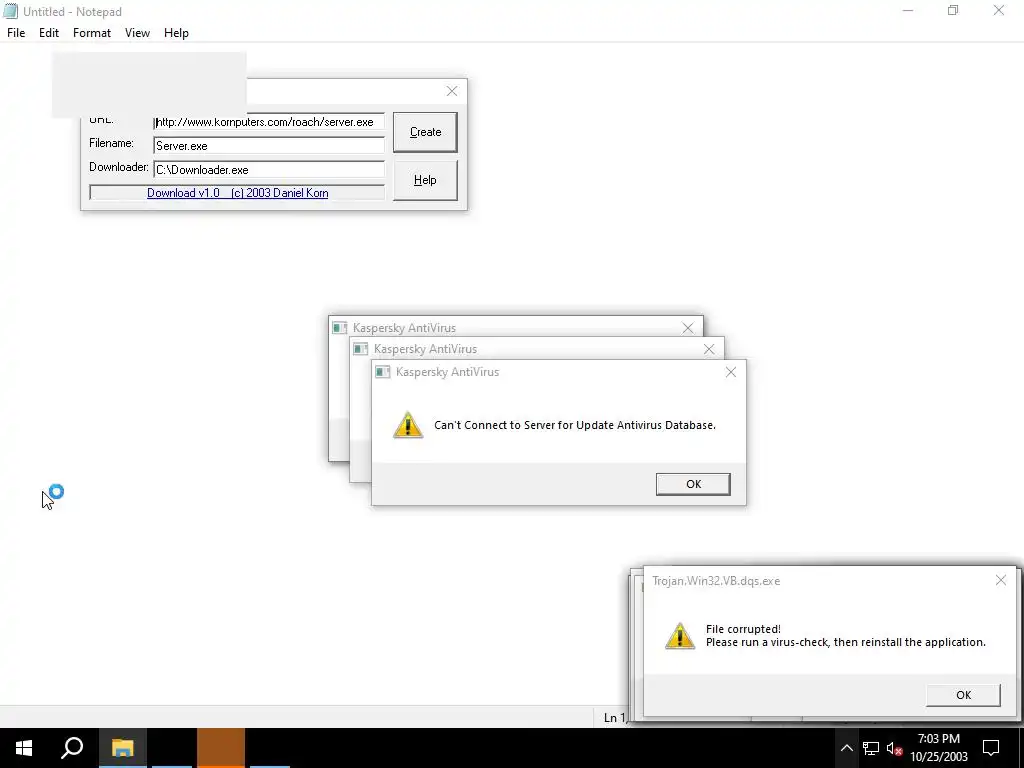Image resolution: width=1024 pixels, height=768 pixels.
Task: Open Notepad's Edit menu
Action: point(49,33)
